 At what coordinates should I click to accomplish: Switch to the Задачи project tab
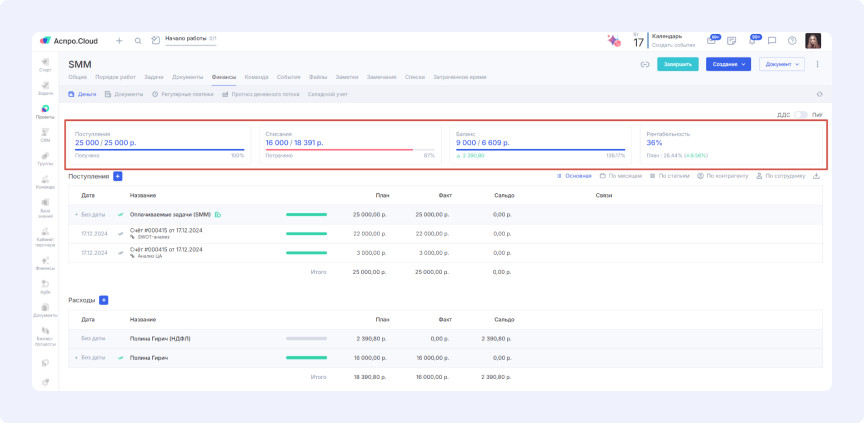click(153, 77)
